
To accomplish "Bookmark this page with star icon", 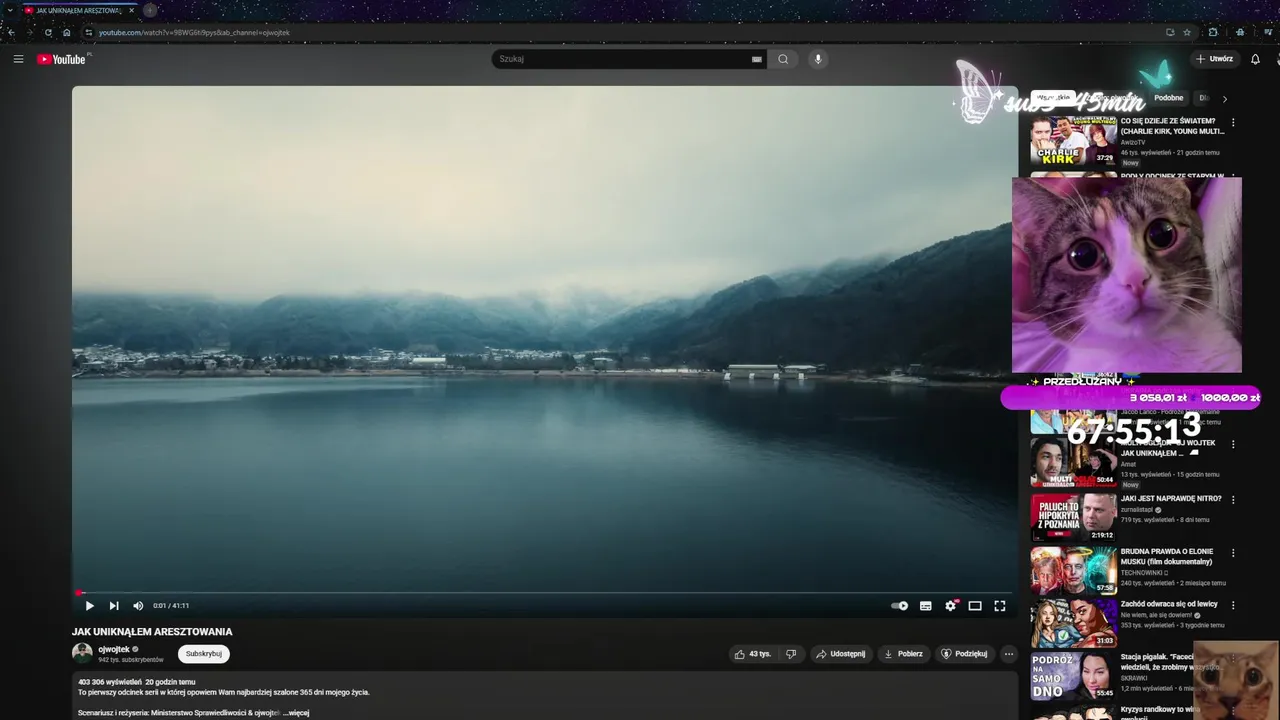I will (1187, 32).
